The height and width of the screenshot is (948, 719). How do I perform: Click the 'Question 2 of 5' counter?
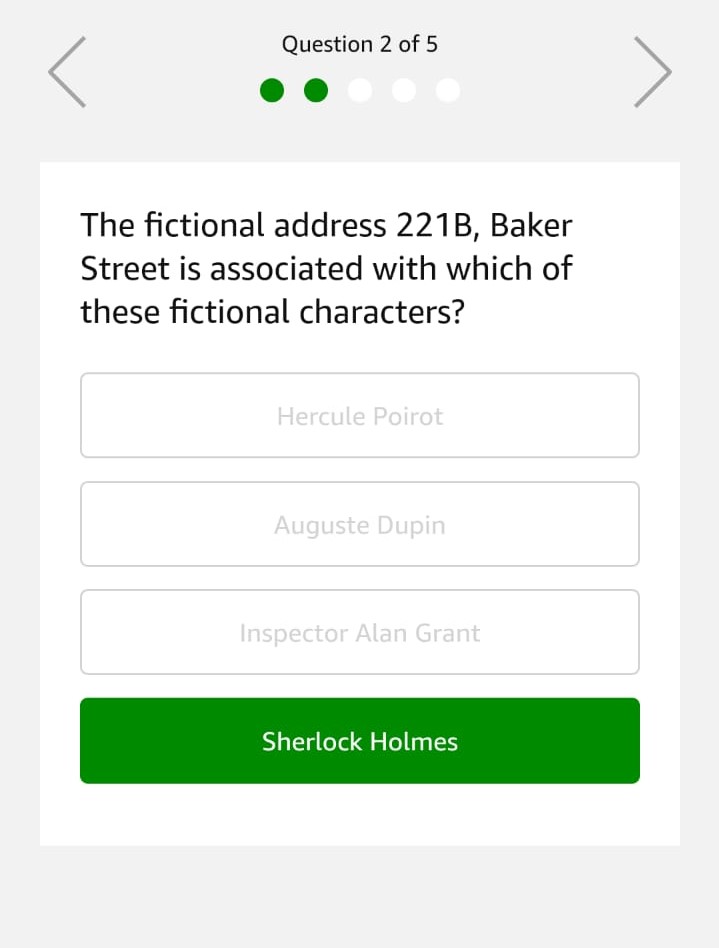click(359, 44)
